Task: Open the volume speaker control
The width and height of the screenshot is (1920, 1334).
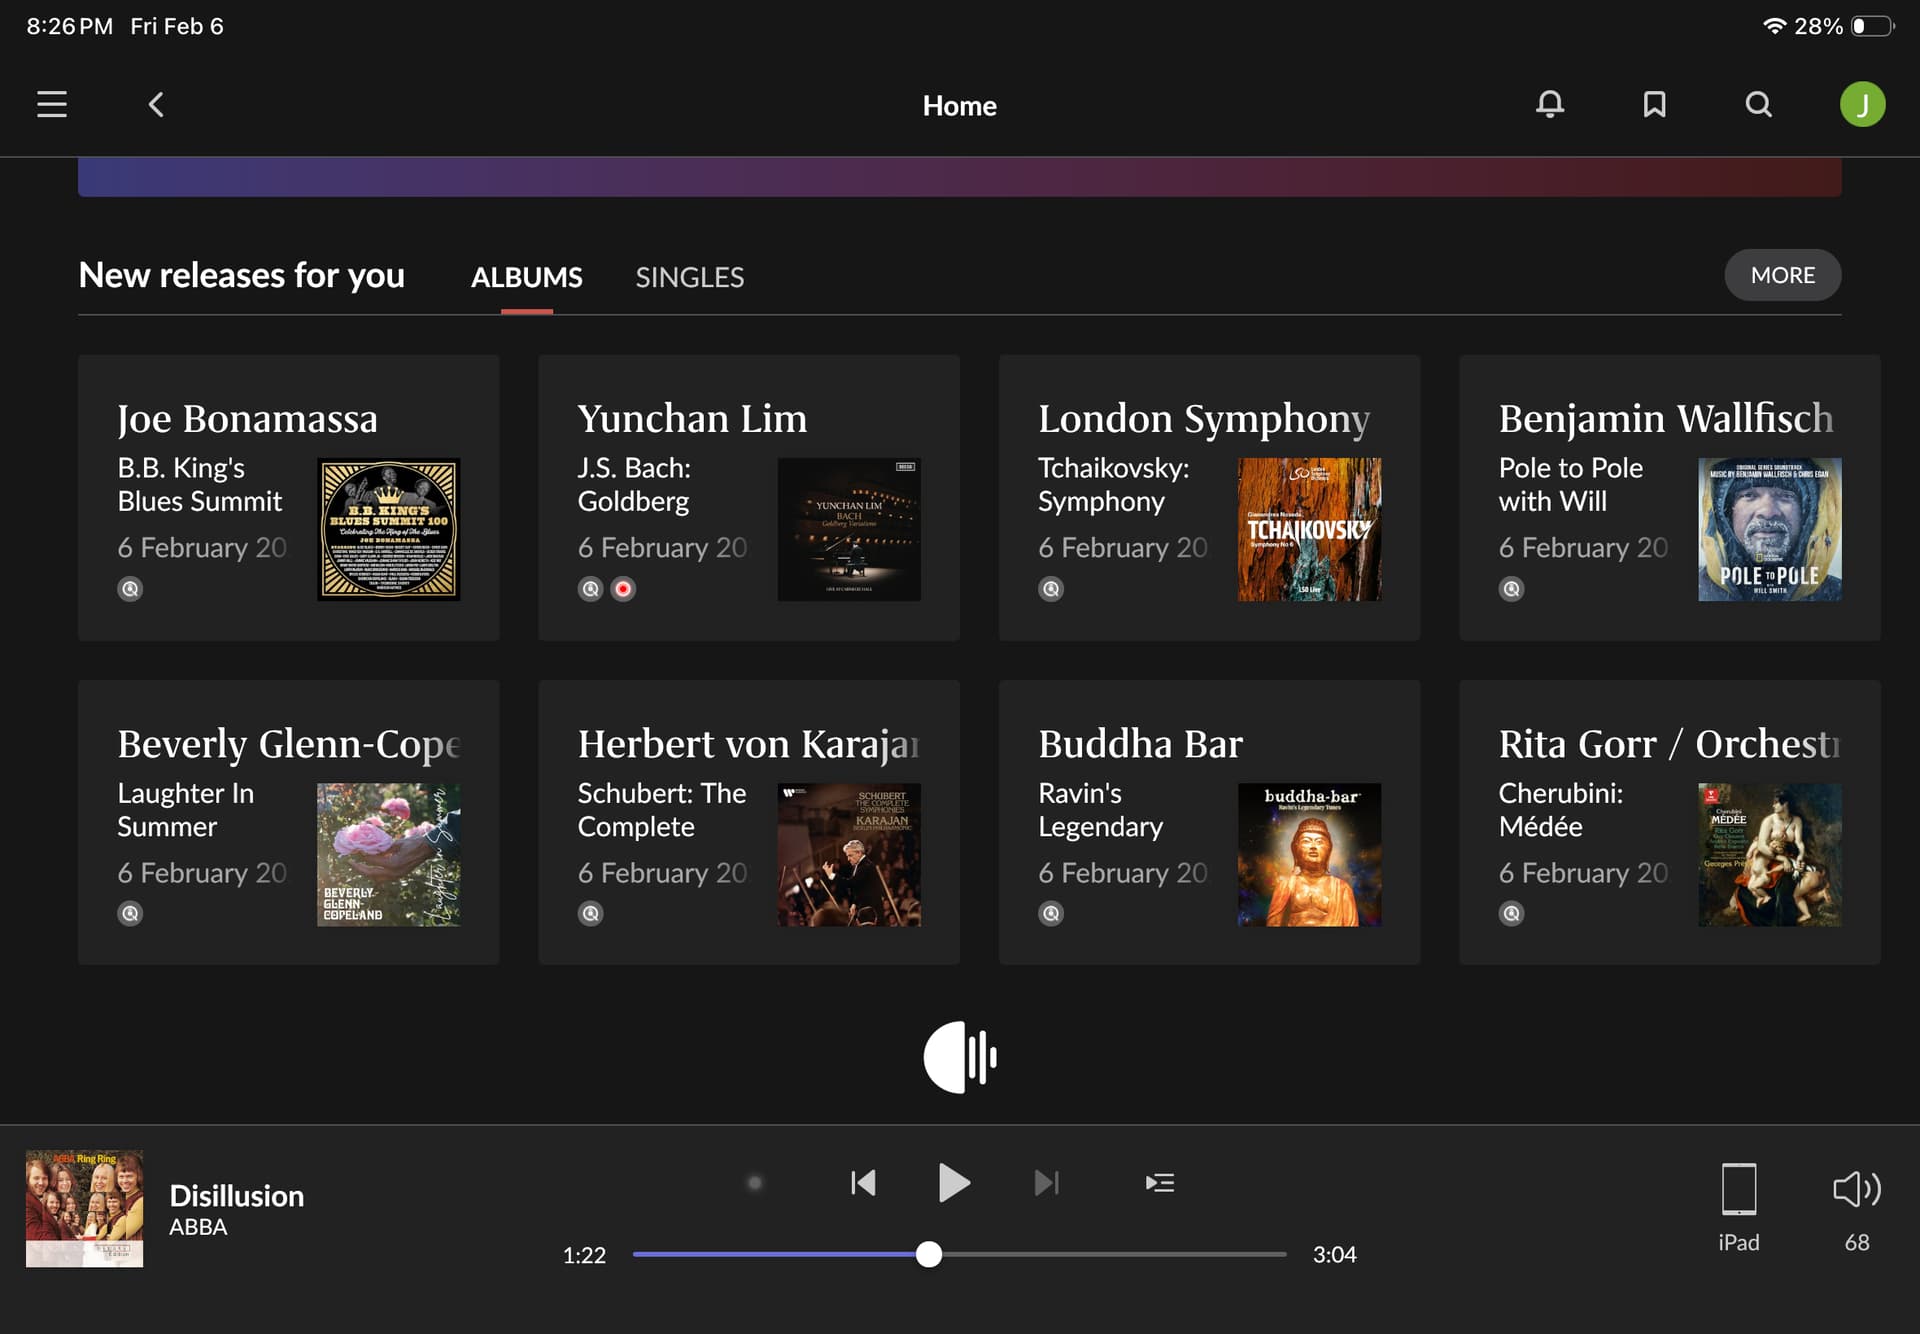Action: pos(1856,1189)
